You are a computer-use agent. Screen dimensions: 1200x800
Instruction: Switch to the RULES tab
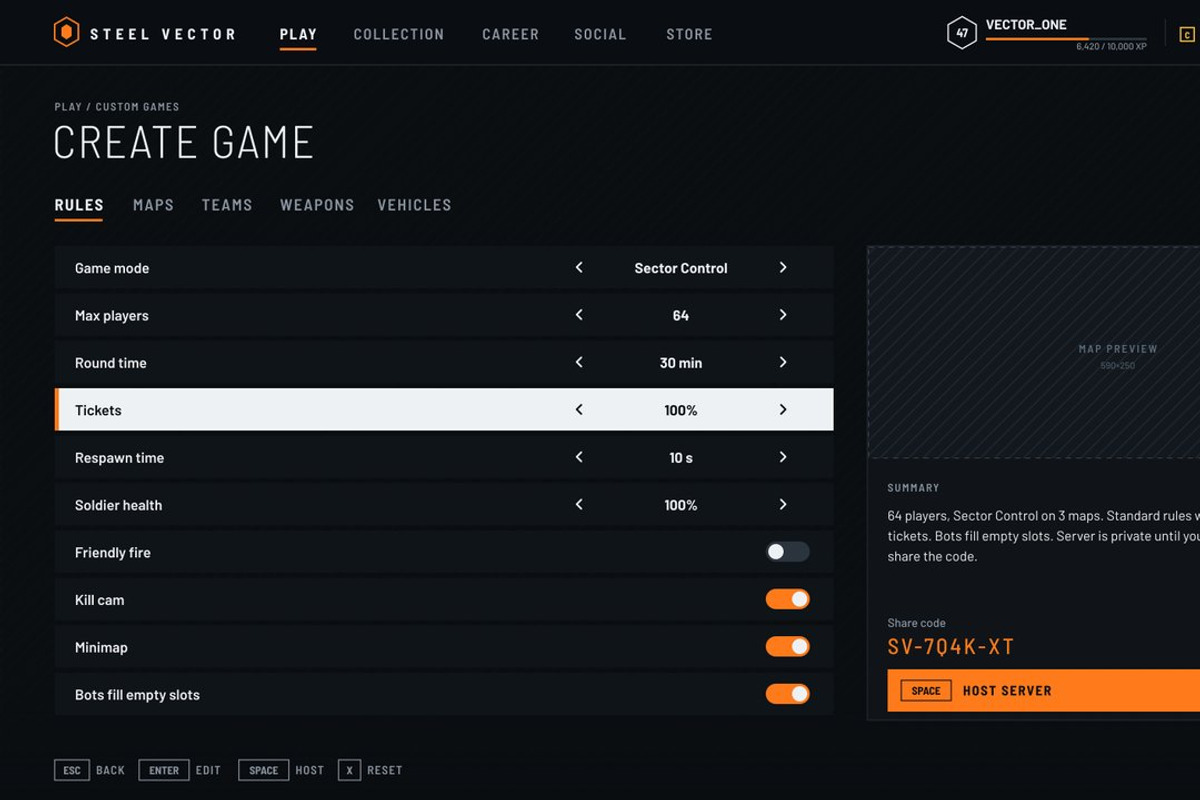coord(79,205)
